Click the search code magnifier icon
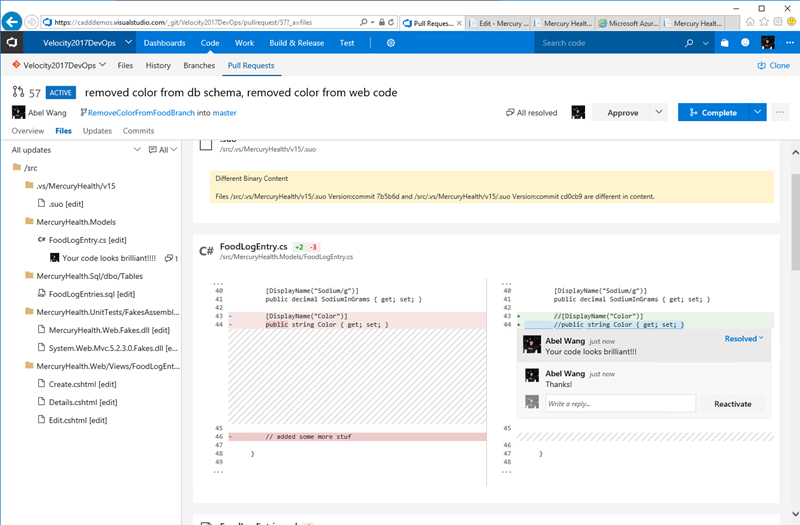The image size is (800, 525). (689, 43)
